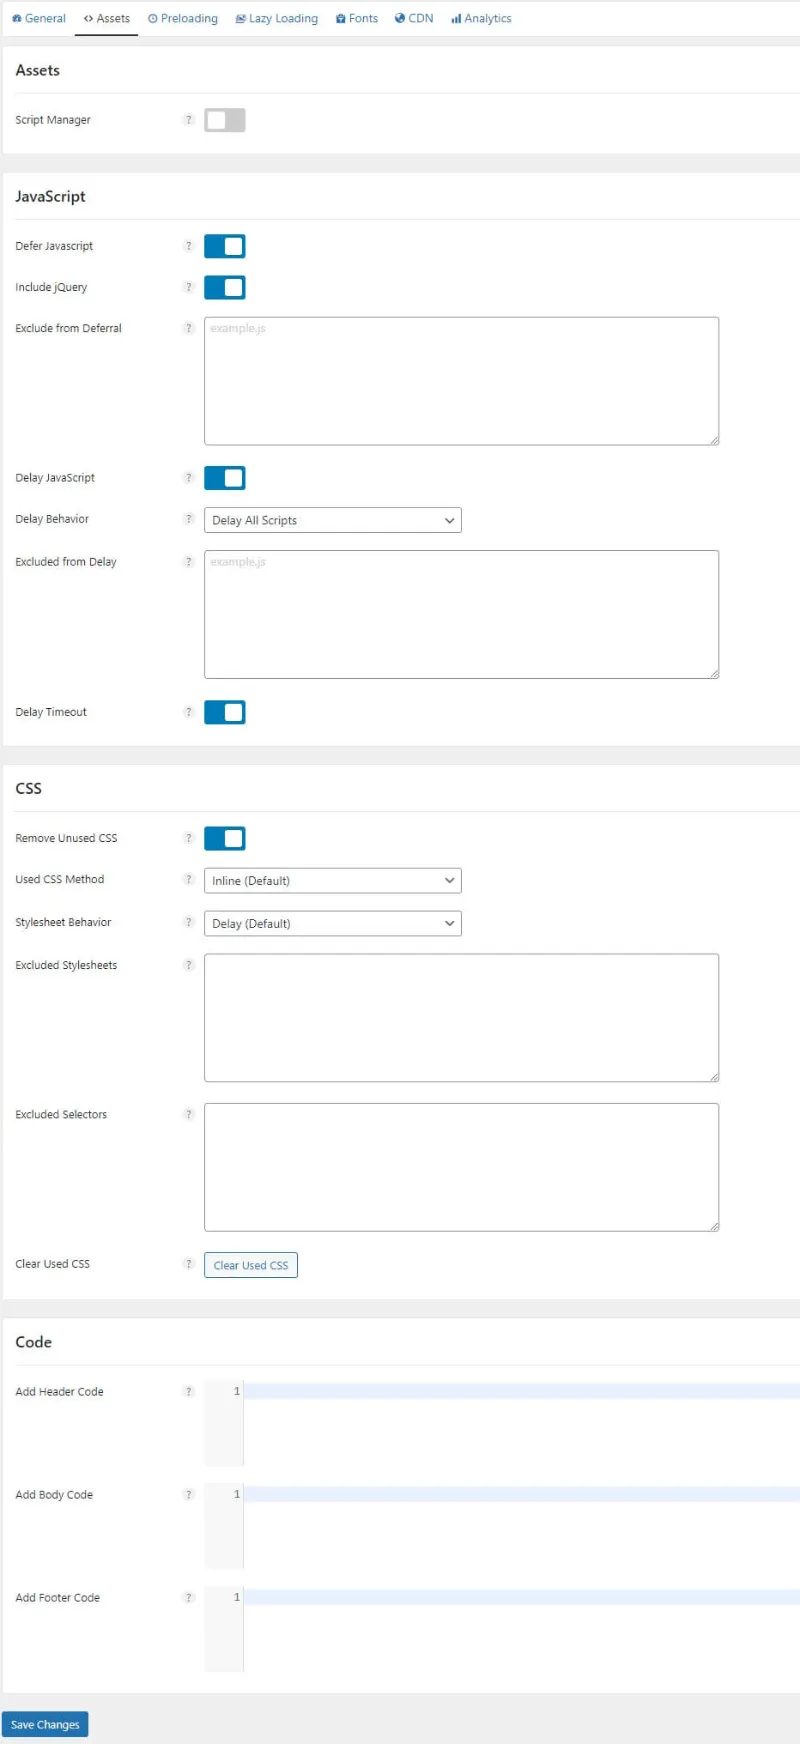Image resolution: width=800 pixels, height=1744 pixels.
Task: Click the Add Body Code editor
Action: [520, 1525]
